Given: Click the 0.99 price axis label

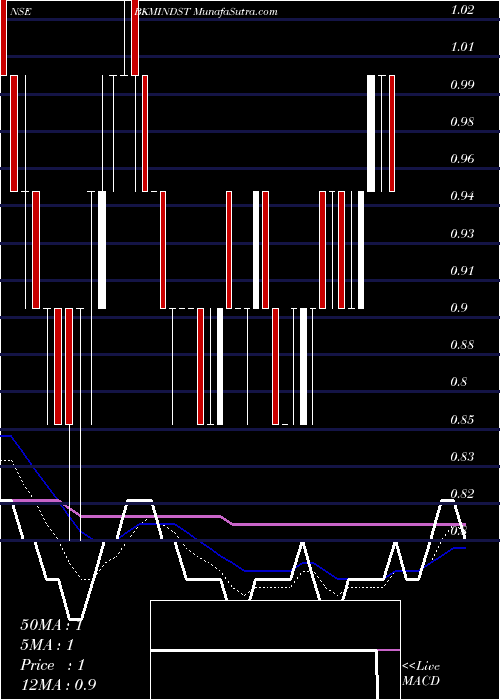Looking at the screenshot, I should pos(462,84).
